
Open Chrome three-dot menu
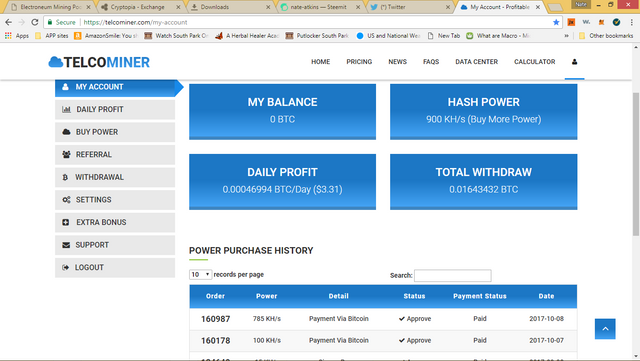[x=632, y=22]
